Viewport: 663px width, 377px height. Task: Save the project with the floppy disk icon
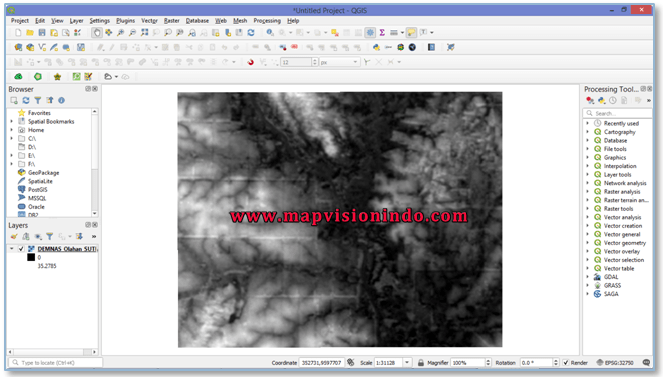click(x=41, y=33)
